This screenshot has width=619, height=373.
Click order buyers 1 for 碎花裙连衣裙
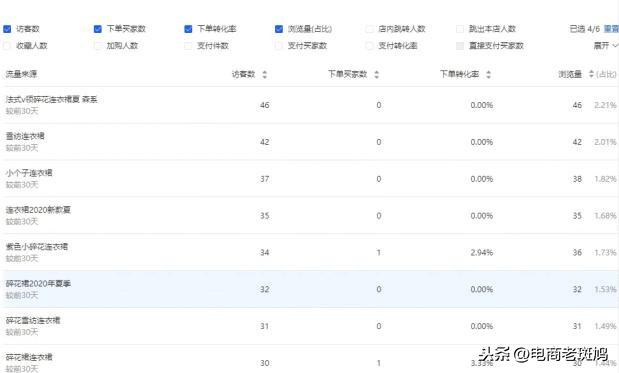point(379,363)
